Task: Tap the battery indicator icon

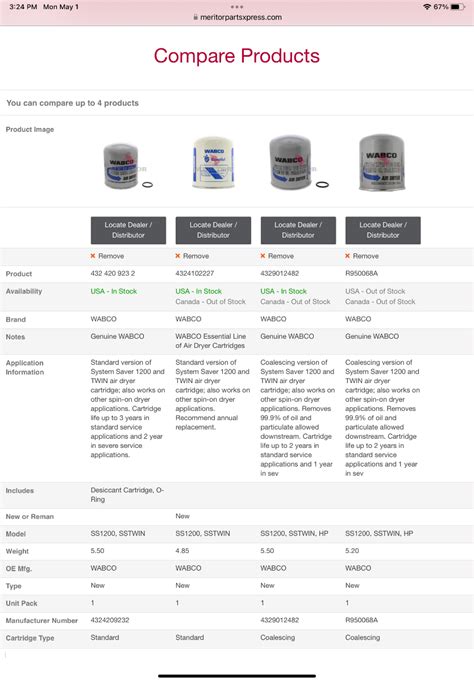Action: pyautogui.click(x=457, y=7)
